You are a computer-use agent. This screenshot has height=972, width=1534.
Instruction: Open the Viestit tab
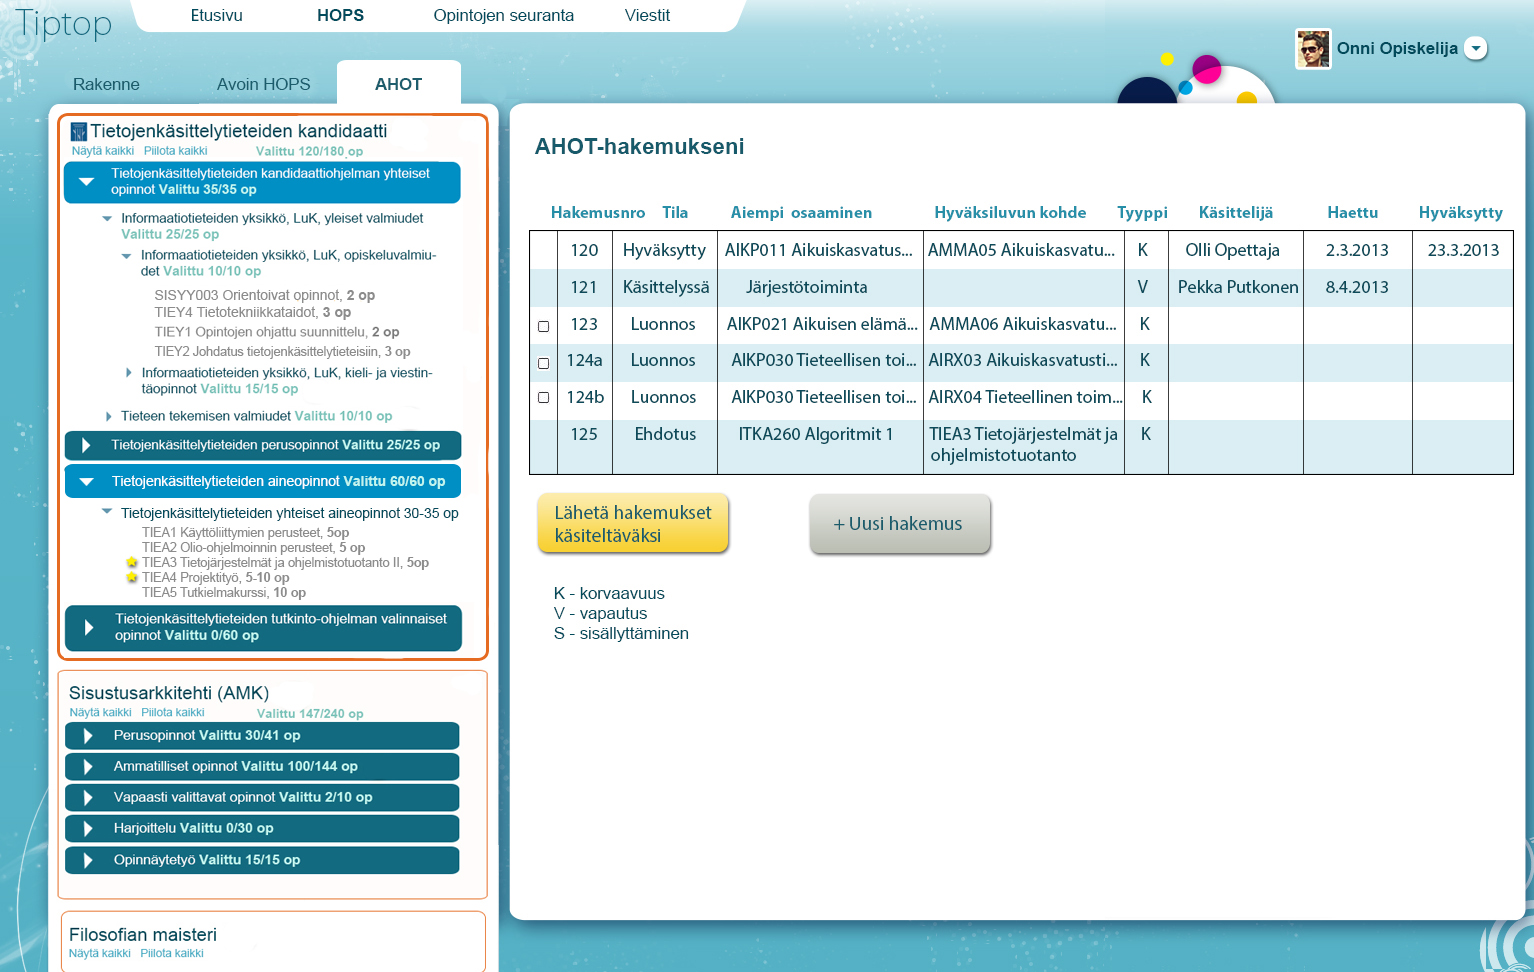coord(647,15)
